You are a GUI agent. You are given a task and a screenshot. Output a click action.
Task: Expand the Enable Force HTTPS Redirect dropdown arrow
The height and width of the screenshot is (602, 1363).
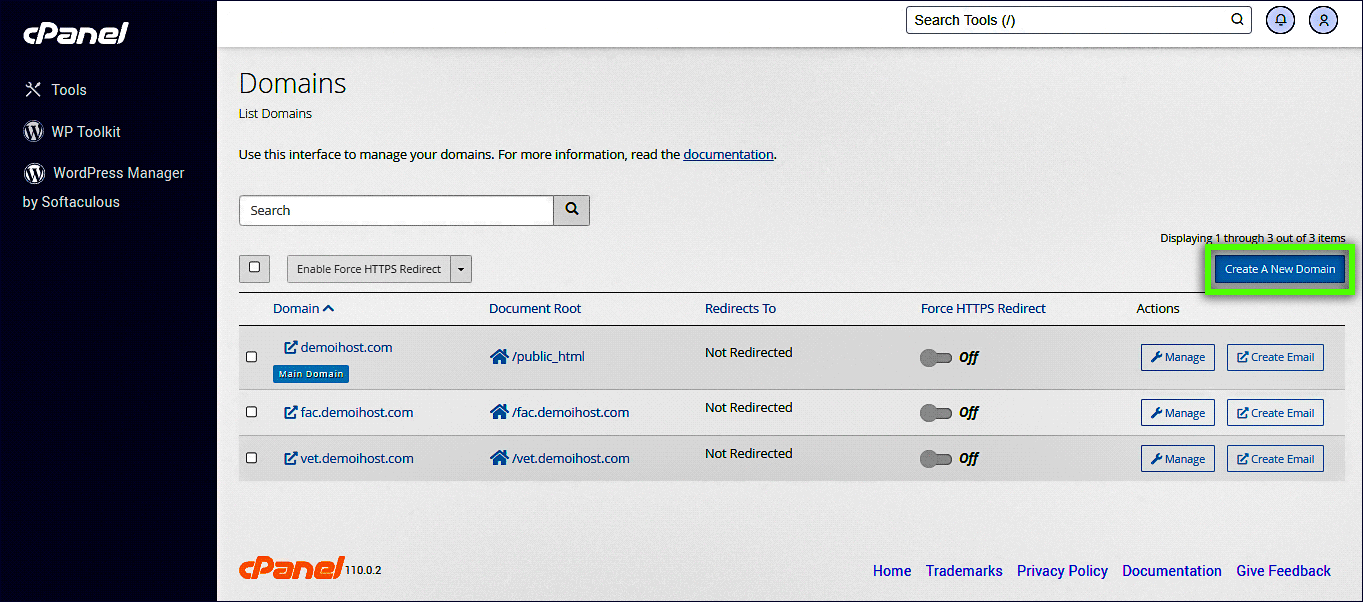click(461, 269)
